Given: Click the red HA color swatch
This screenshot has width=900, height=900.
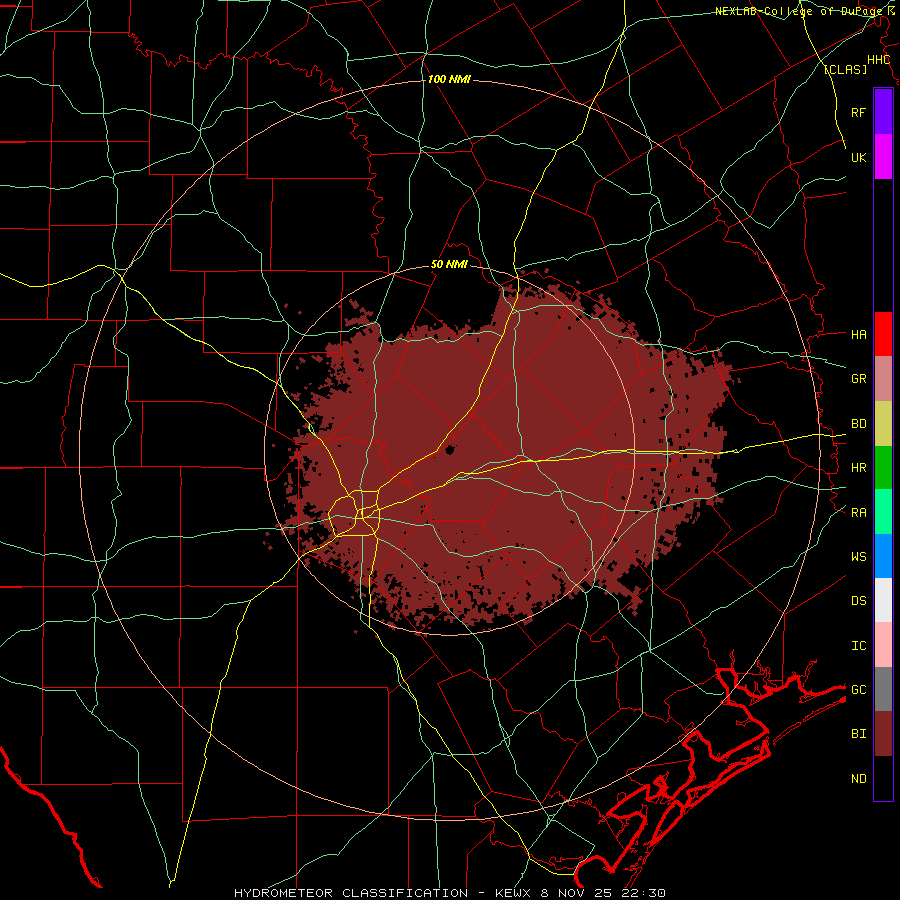Looking at the screenshot, I should click(883, 334).
